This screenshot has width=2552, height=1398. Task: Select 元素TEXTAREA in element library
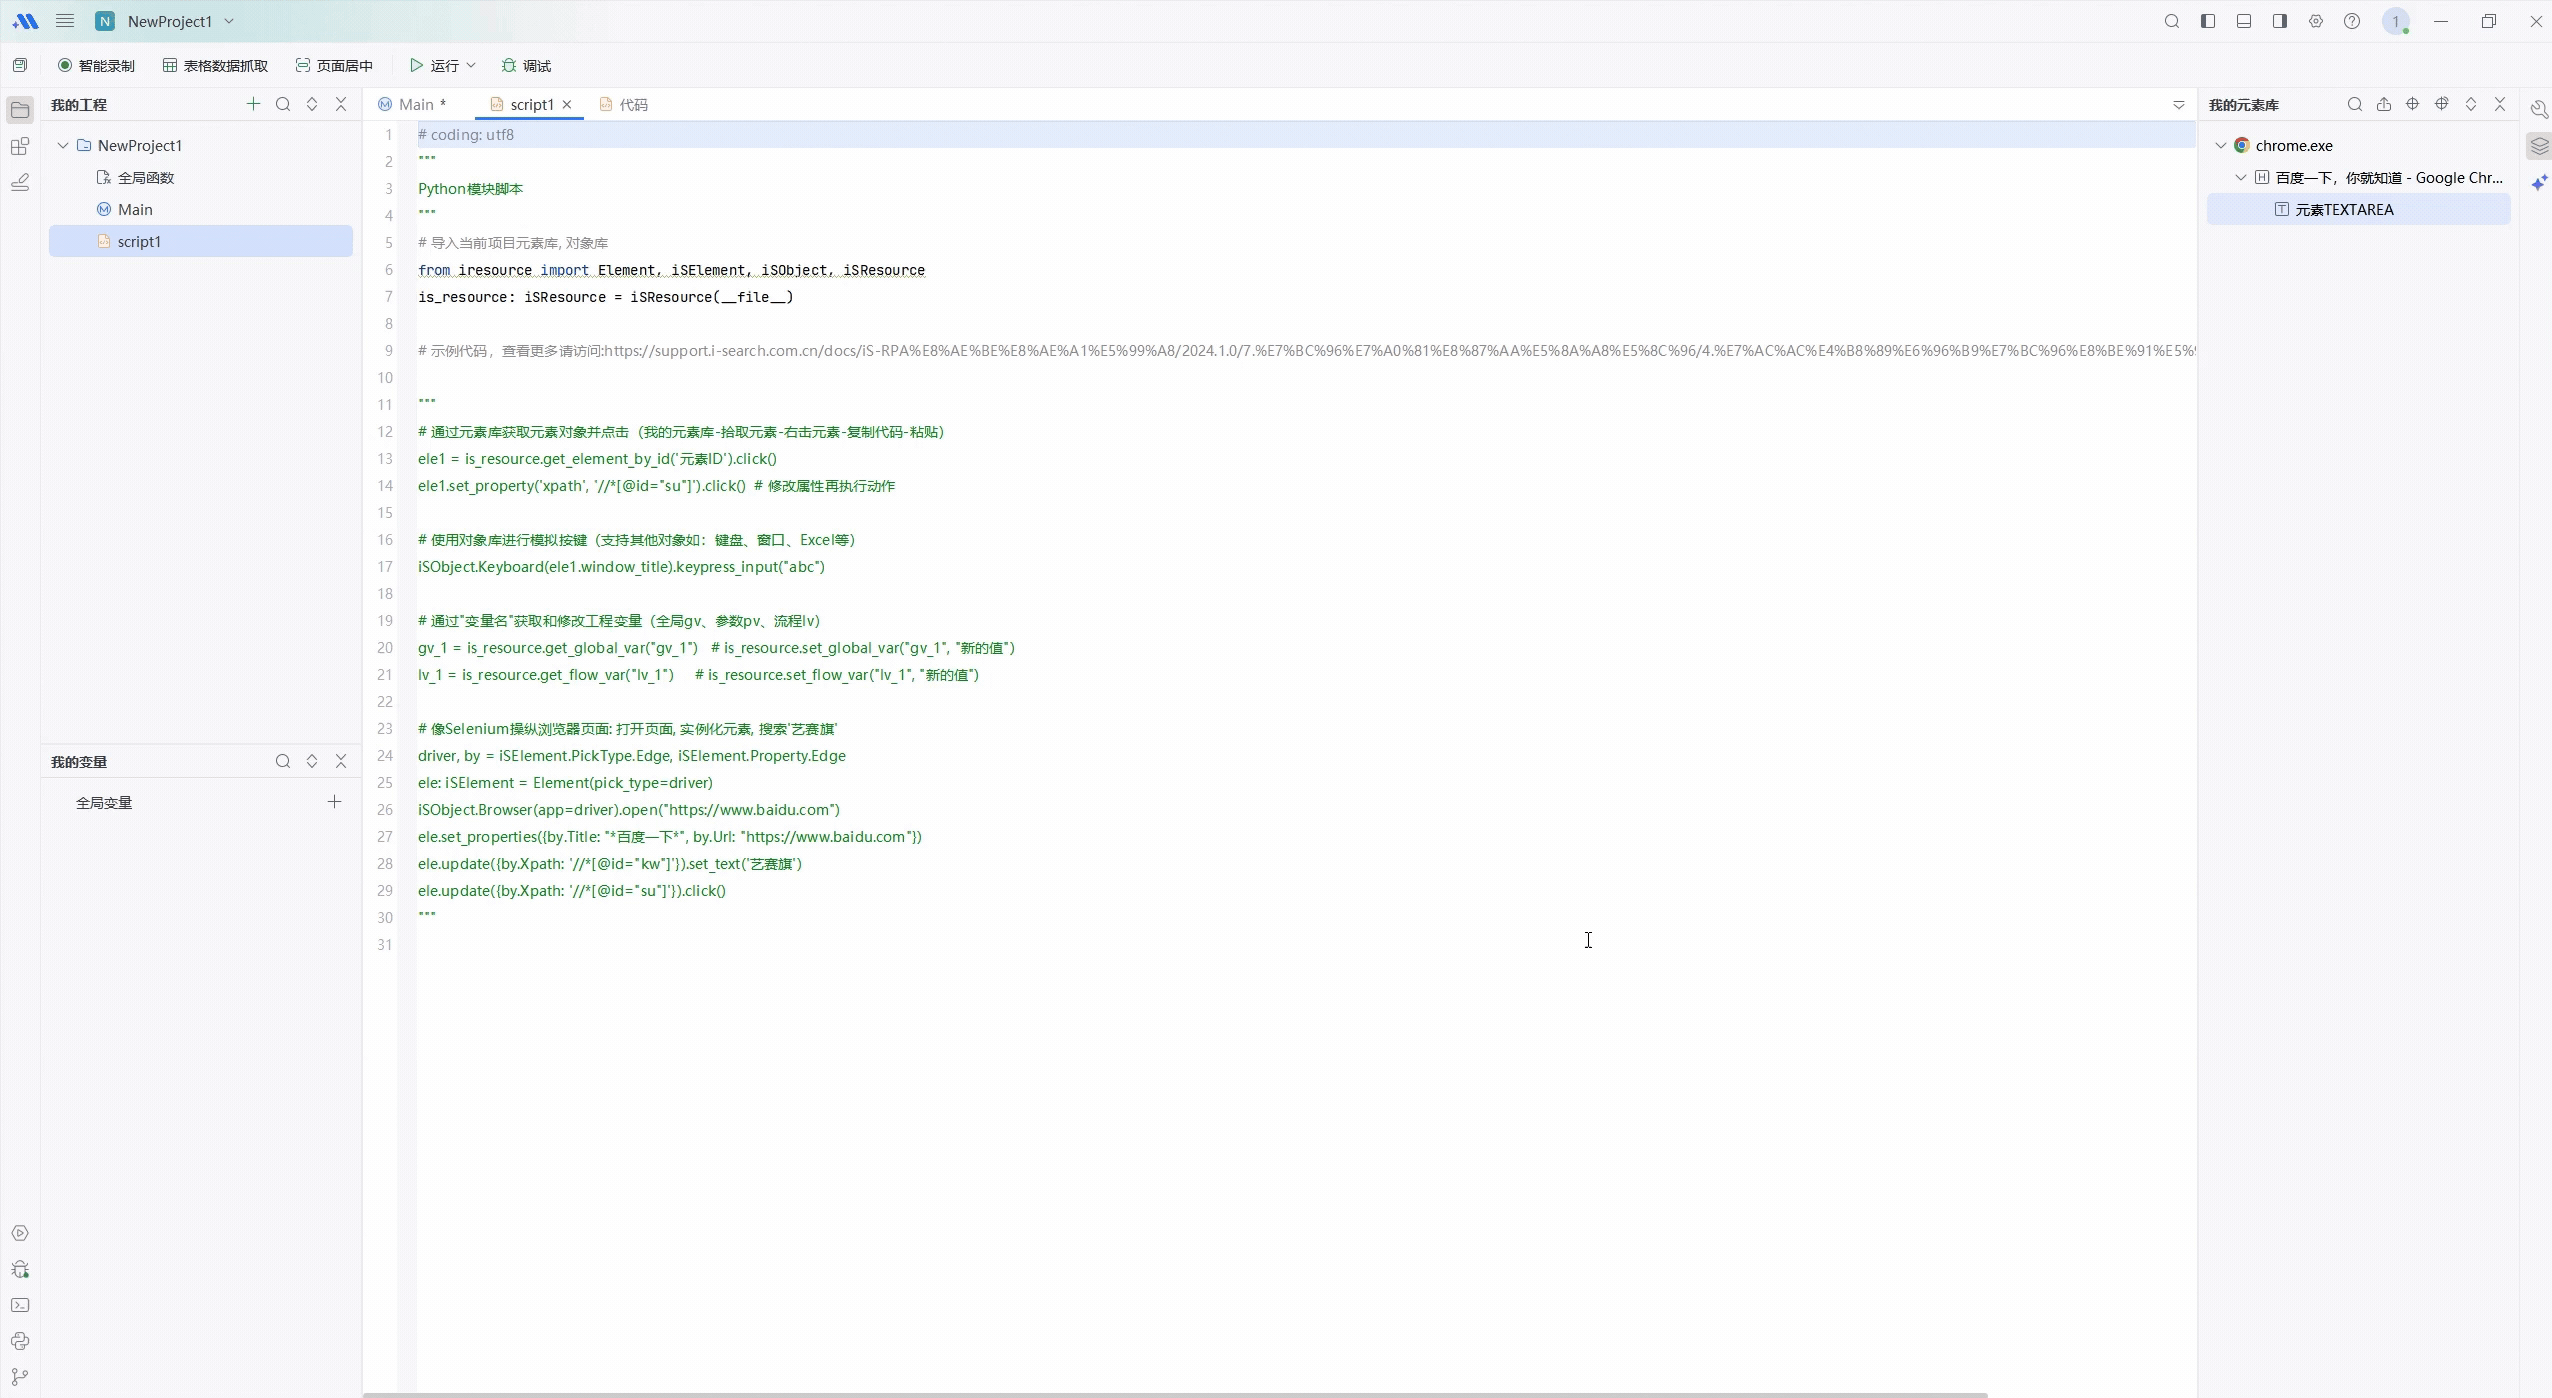2344,210
